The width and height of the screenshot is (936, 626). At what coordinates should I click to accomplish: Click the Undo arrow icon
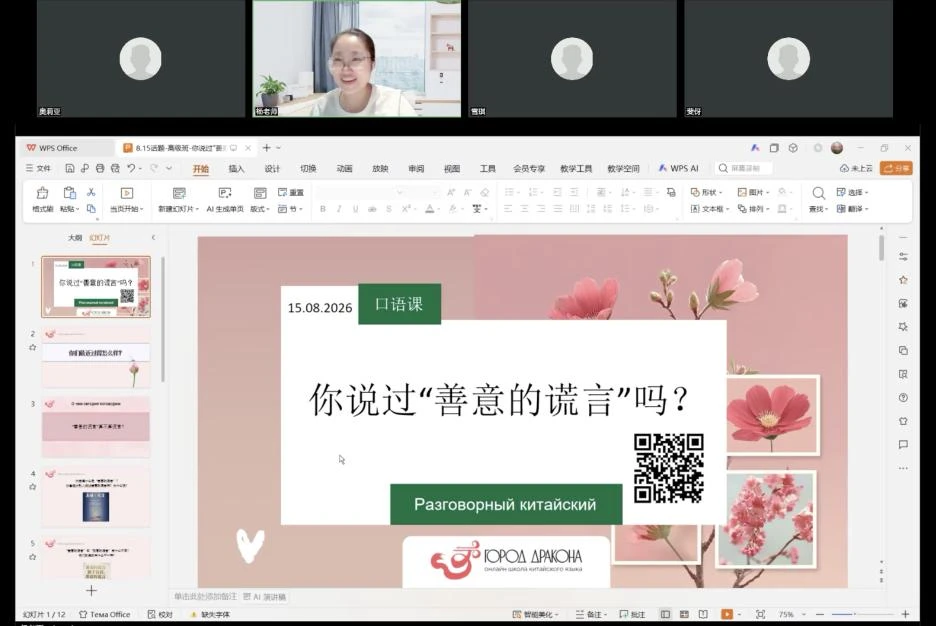131,168
